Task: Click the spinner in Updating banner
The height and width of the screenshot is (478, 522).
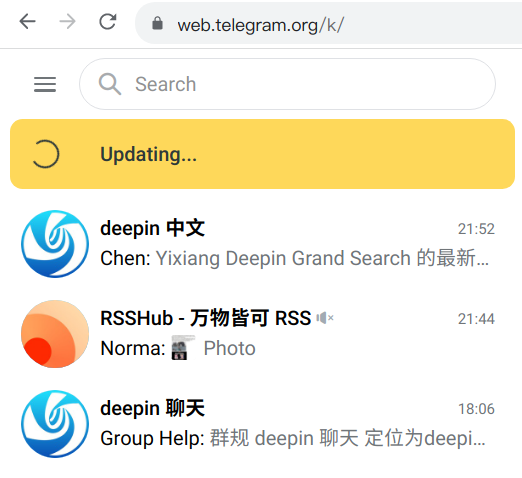Action: click(x=45, y=154)
